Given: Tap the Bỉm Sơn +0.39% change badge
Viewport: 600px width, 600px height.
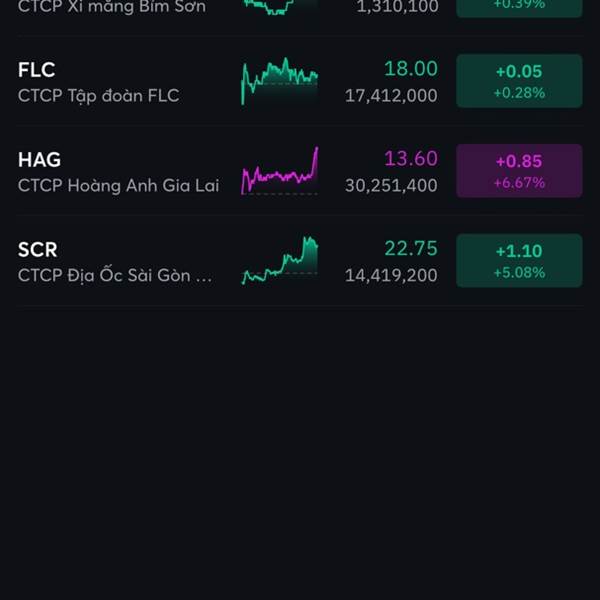Looking at the screenshot, I should click(519, 6).
